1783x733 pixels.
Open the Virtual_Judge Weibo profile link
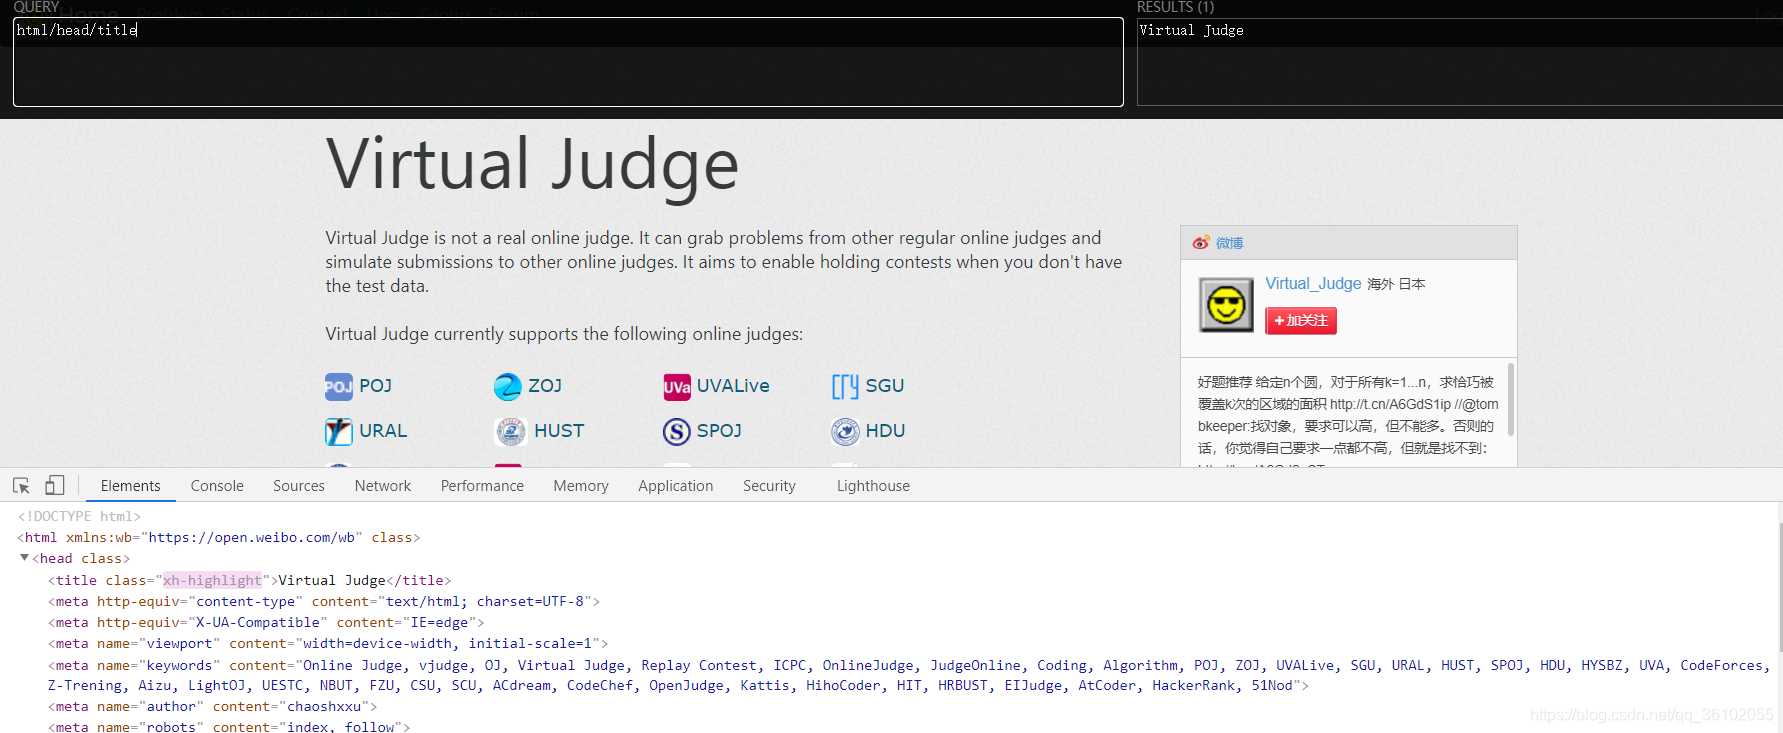point(1313,283)
